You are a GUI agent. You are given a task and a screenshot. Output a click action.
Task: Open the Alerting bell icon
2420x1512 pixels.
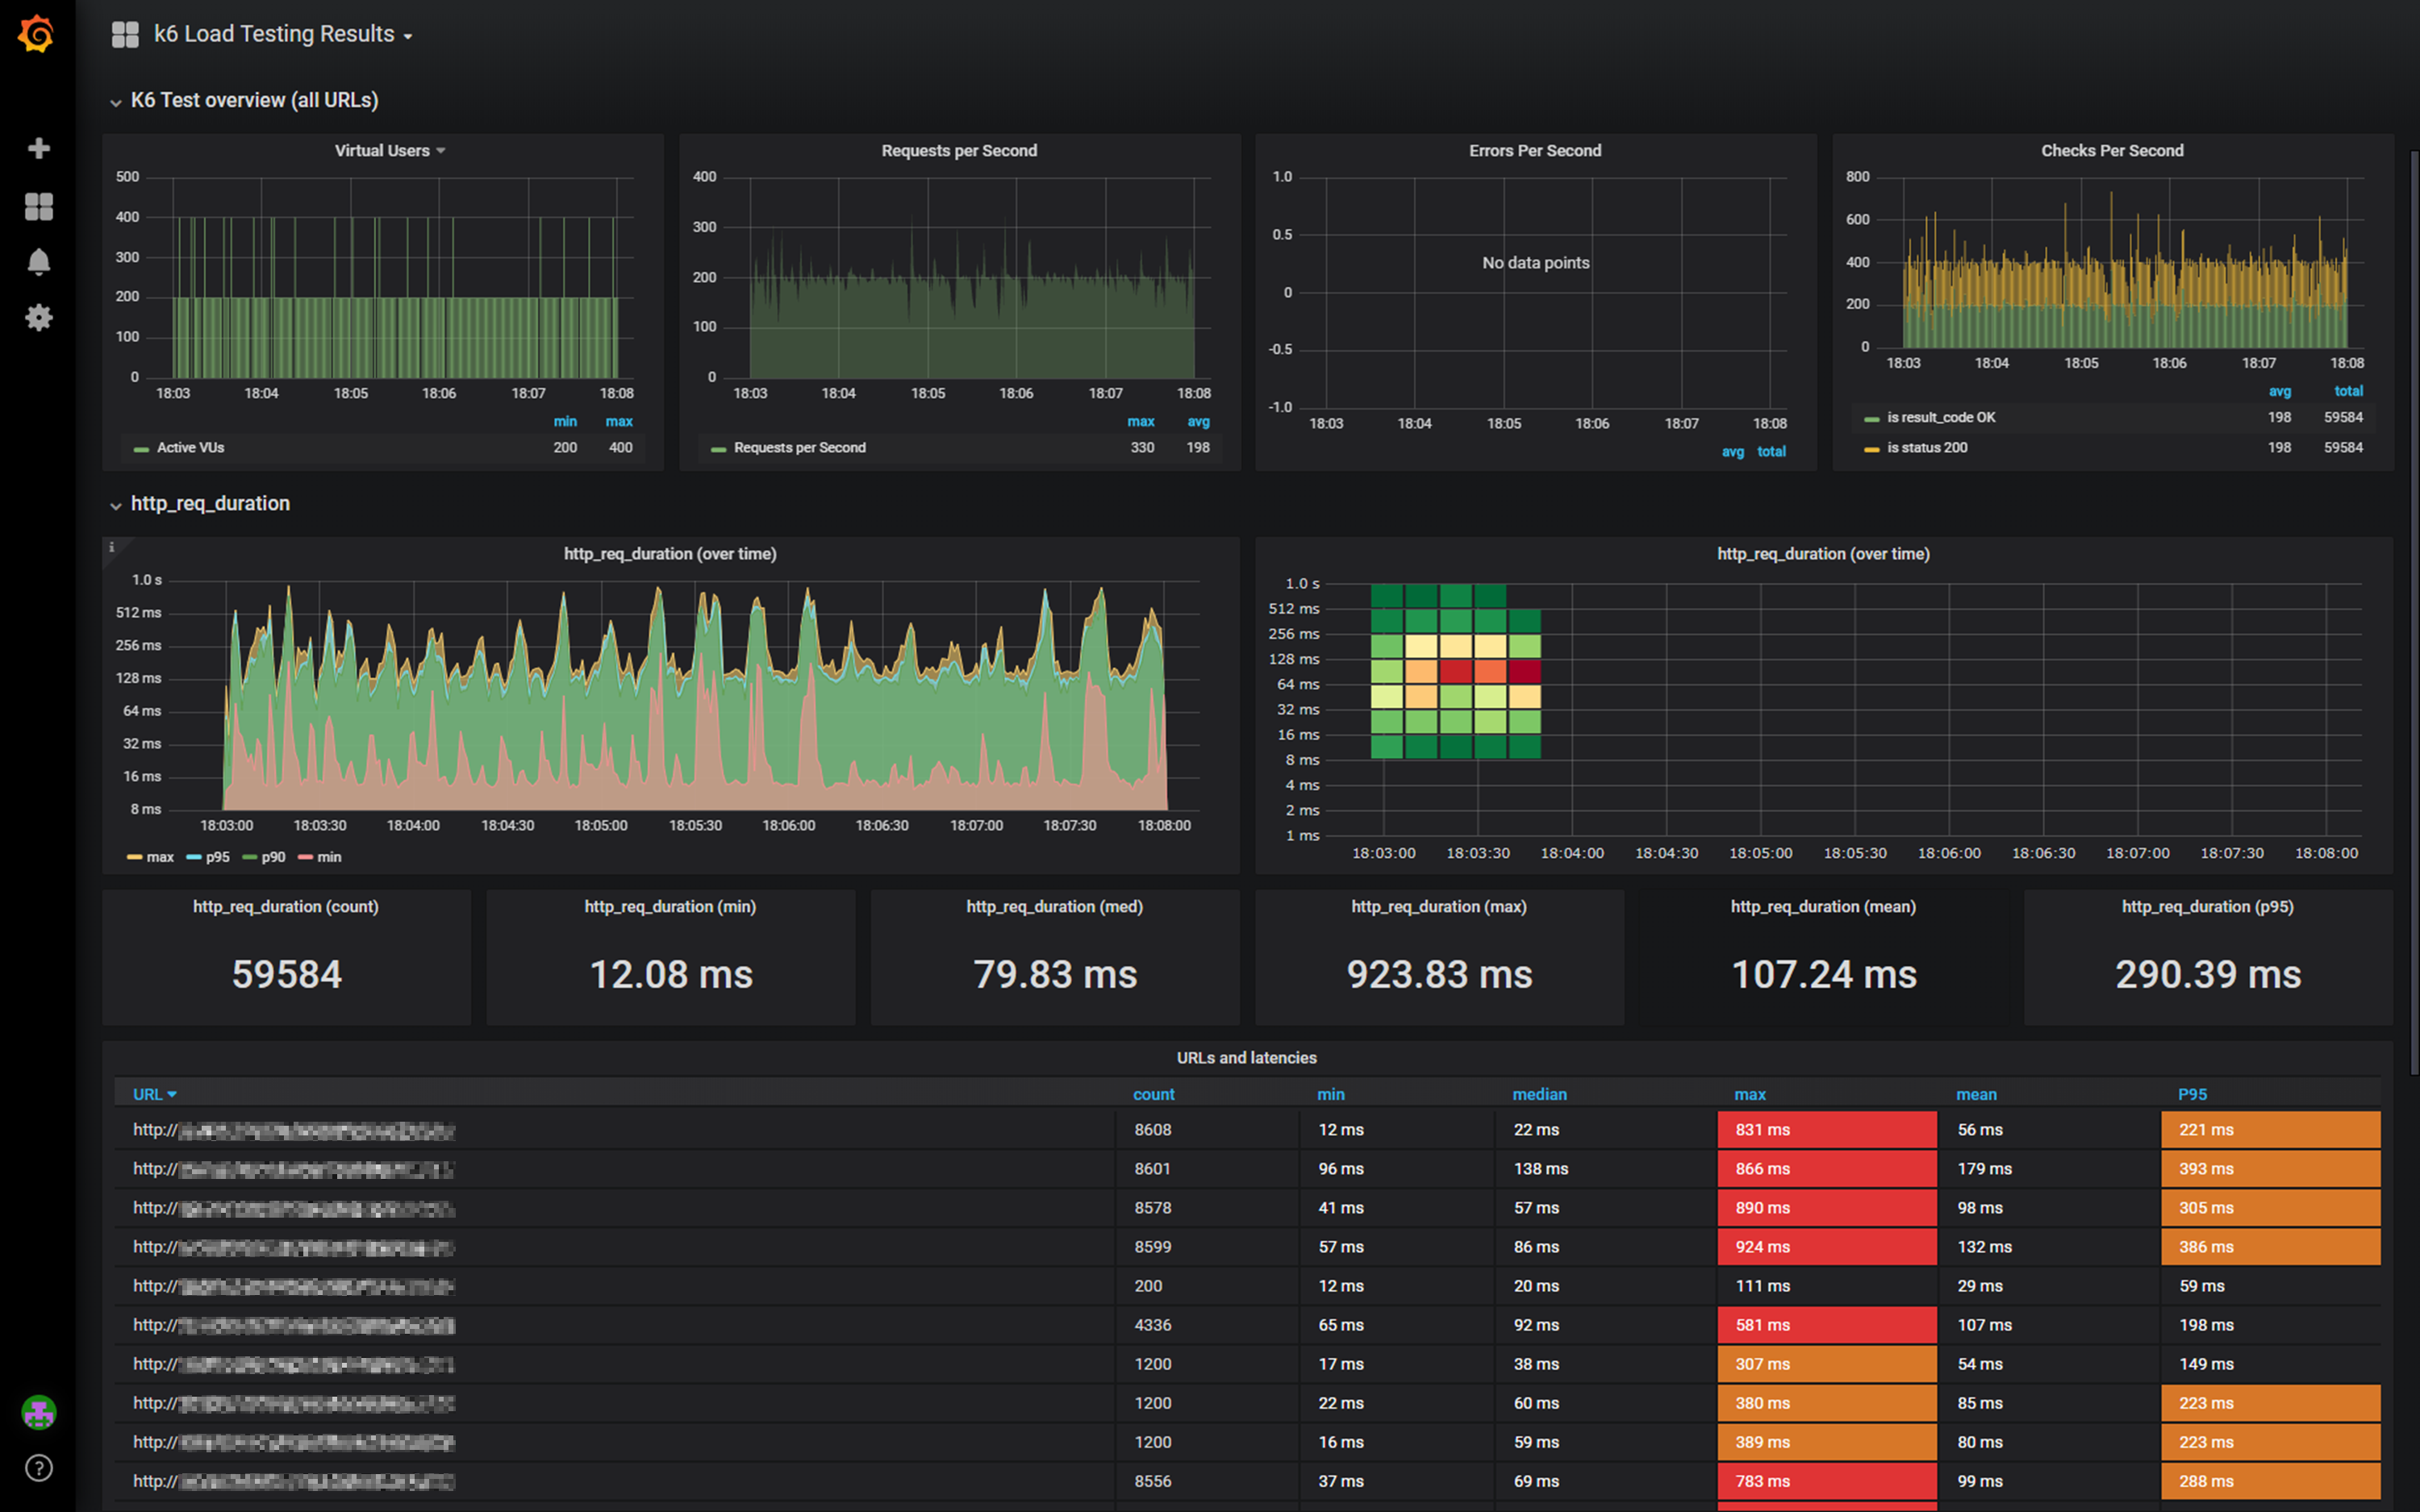(38, 262)
